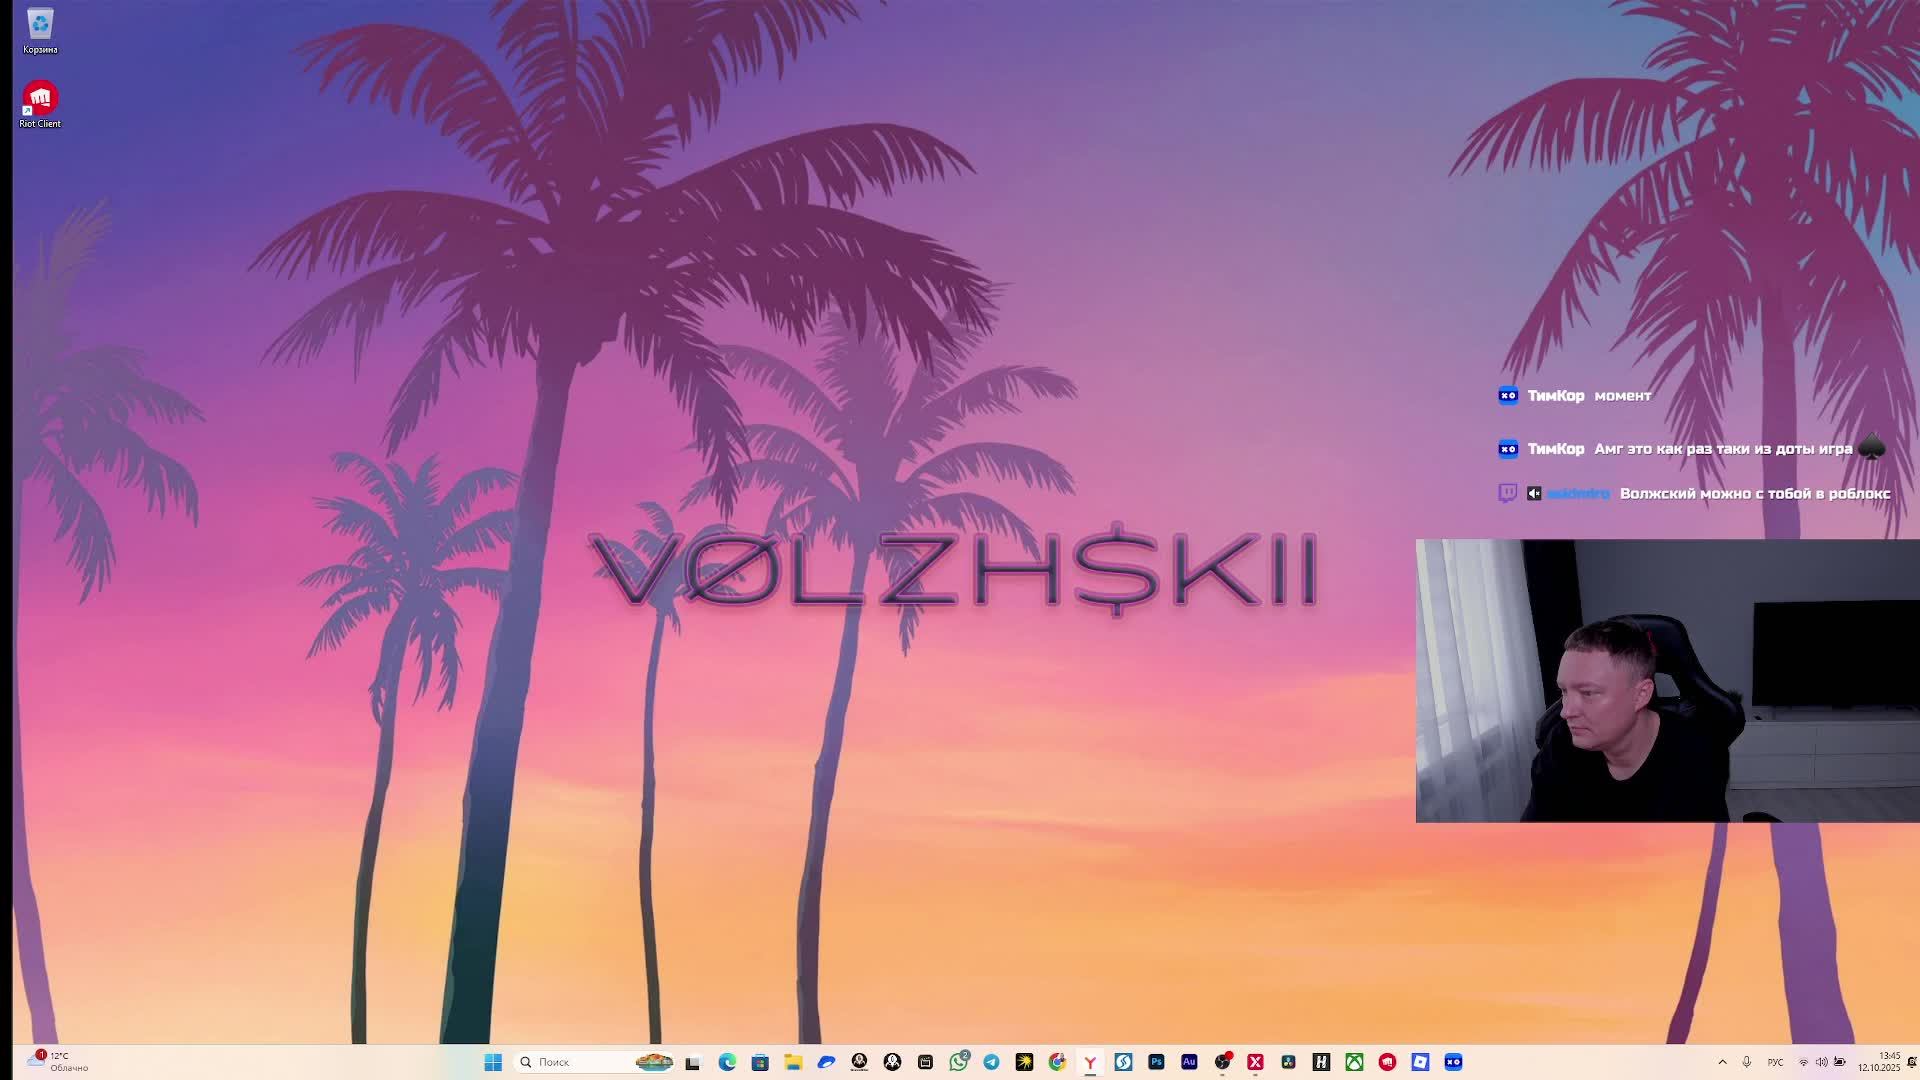This screenshot has width=1920, height=1080.
Task: Open the clock and date calendar
Action: click(1880, 1062)
